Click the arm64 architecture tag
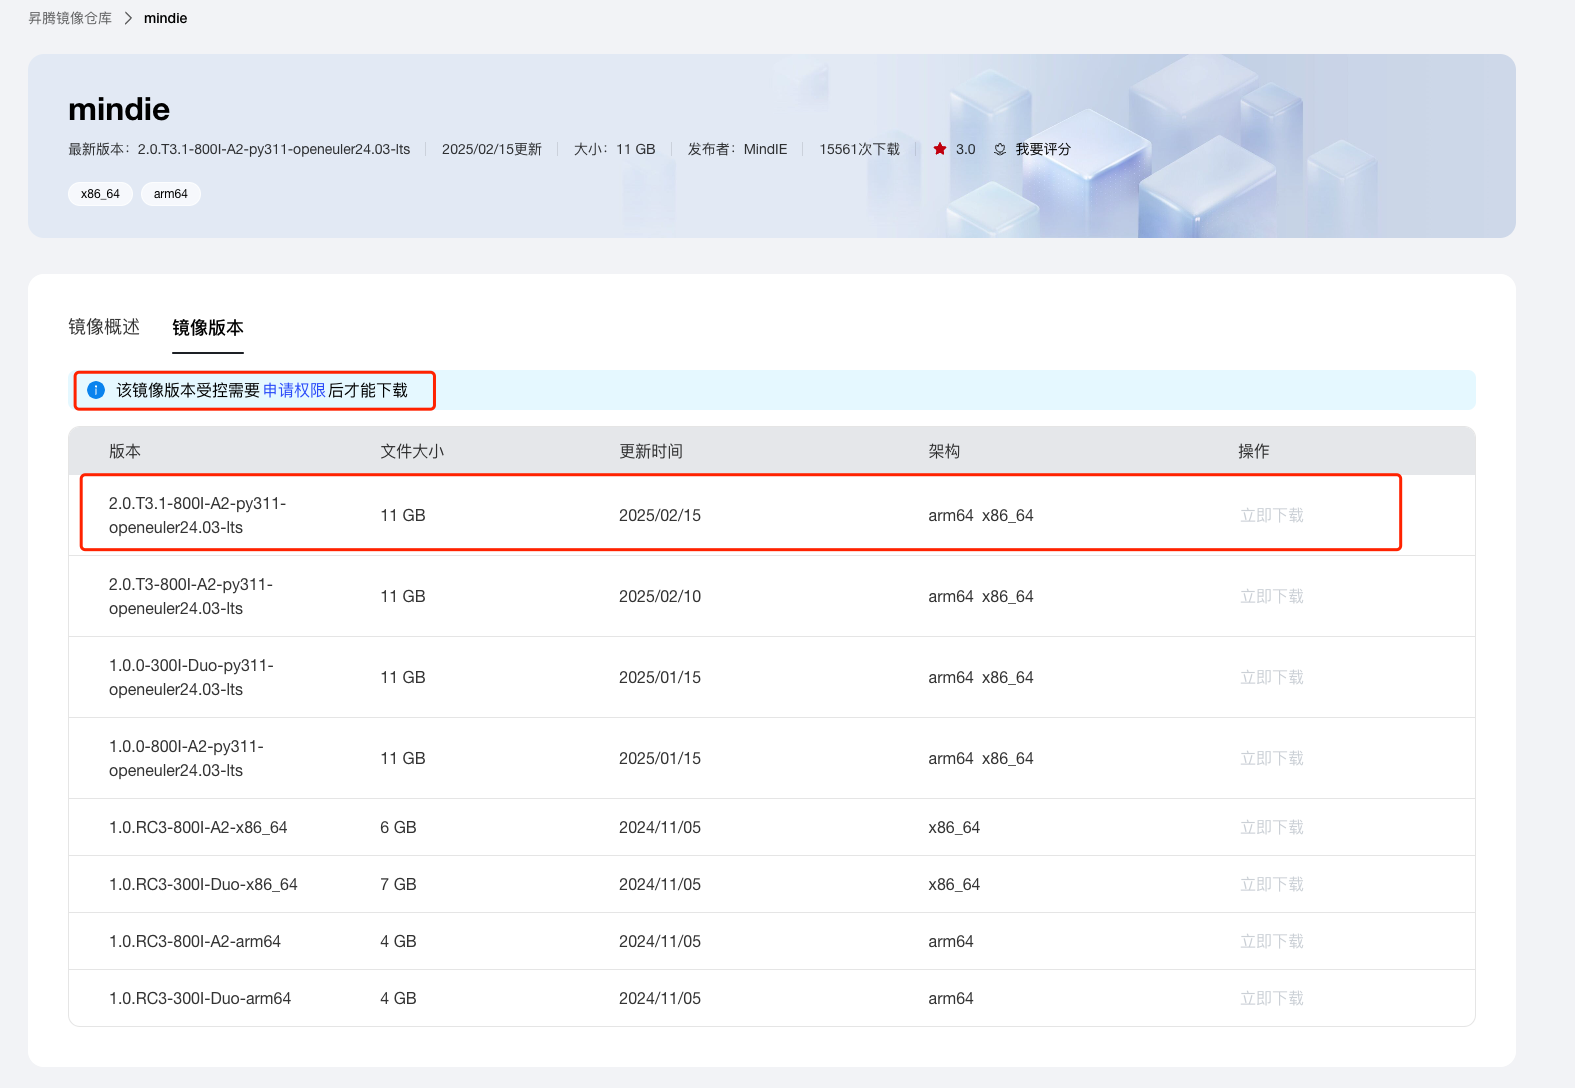Viewport: 1575px width, 1088px height. 171,194
